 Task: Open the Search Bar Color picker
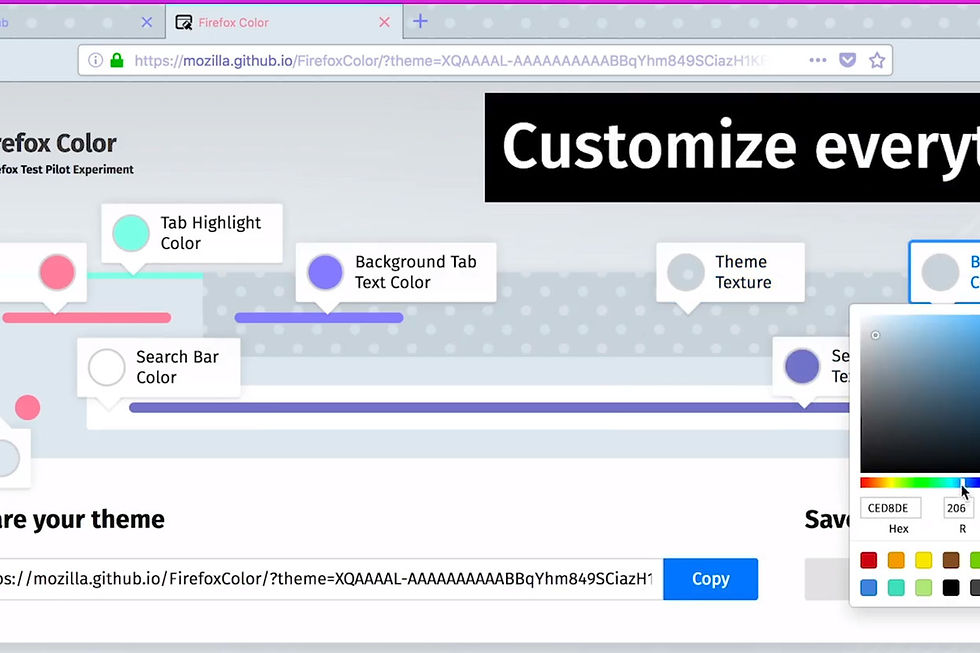coord(105,367)
